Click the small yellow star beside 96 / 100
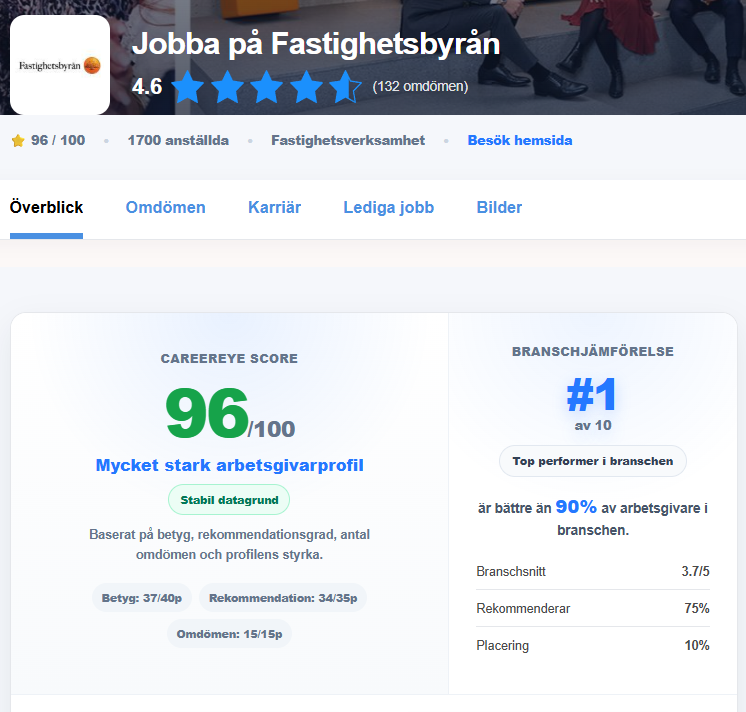Viewport: 746px width, 712px height. (18, 141)
